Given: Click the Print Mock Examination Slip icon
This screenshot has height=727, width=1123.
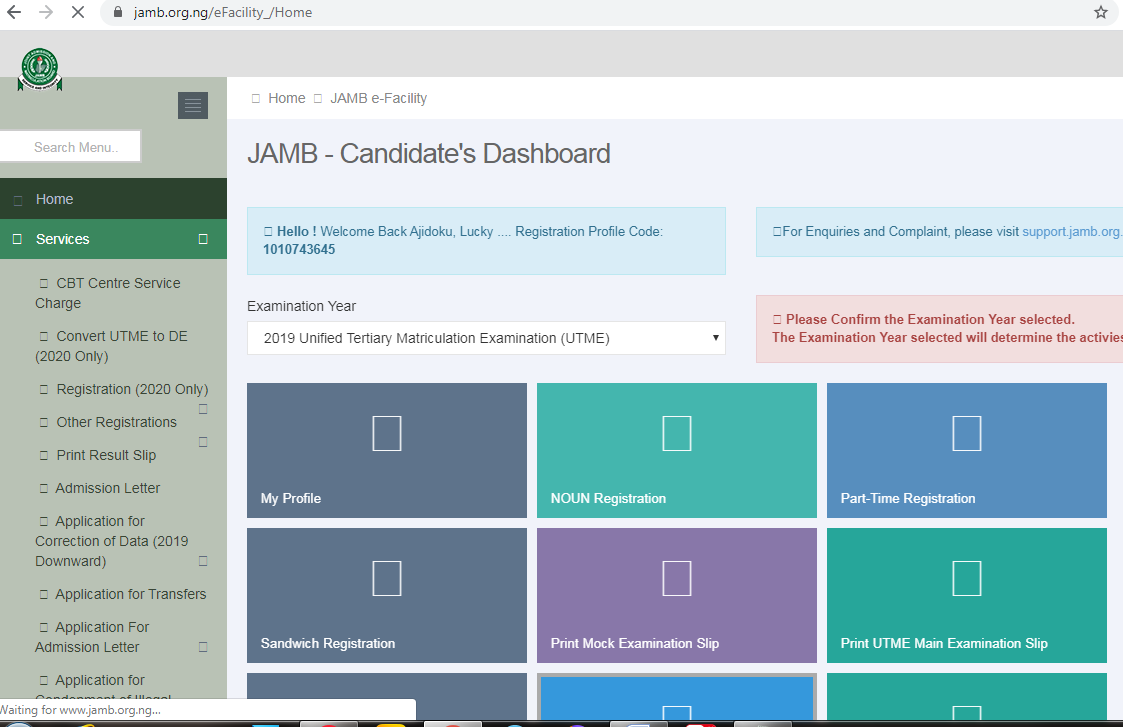Looking at the screenshot, I should click(x=676, y=578).
